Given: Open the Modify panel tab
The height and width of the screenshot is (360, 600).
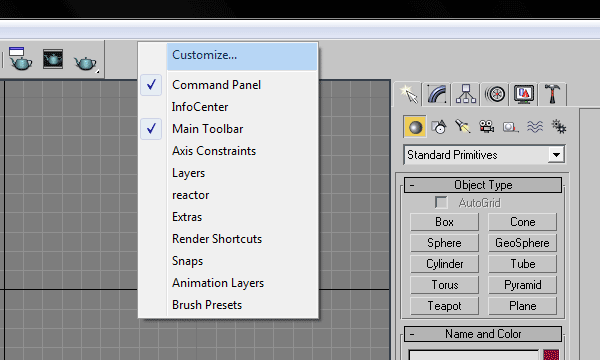Looking at the screenshot, I should click(437, 94).
